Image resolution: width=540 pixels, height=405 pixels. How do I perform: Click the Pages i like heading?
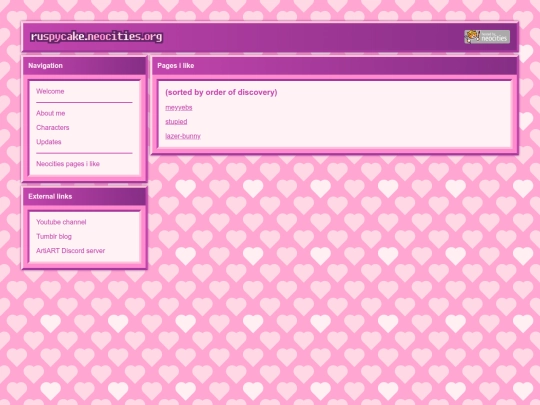click(x=176, y=65)
